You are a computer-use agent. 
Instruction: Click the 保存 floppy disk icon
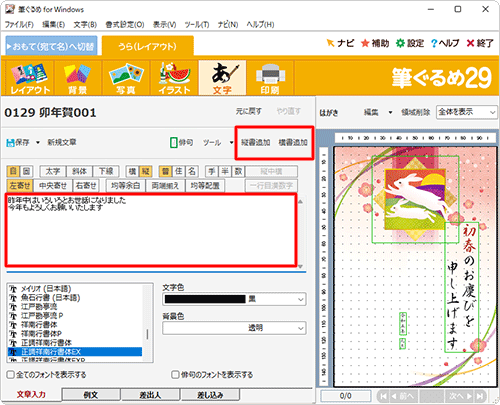[x=10, y=143]
